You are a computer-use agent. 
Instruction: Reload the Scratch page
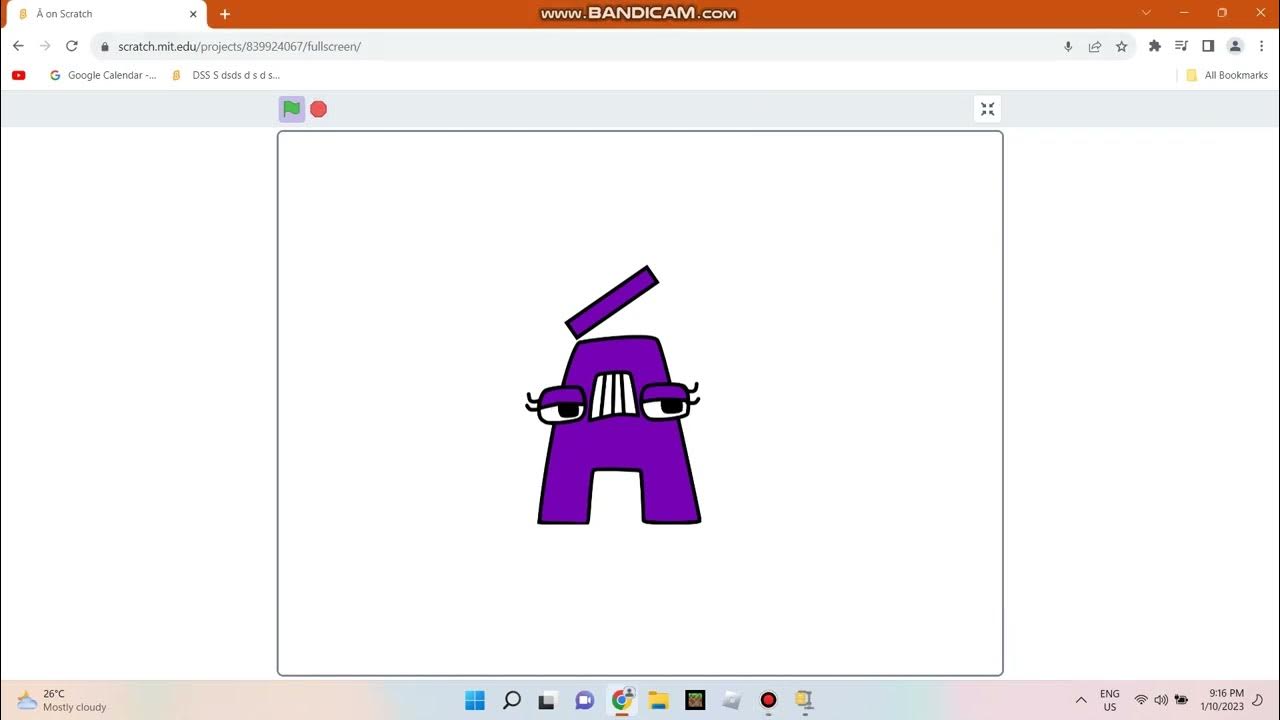[x=72, y=46]
